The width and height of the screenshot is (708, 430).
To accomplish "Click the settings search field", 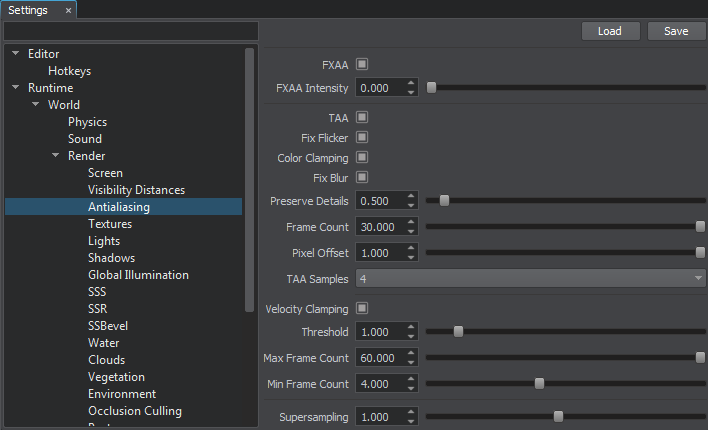I will pos(131,32).
